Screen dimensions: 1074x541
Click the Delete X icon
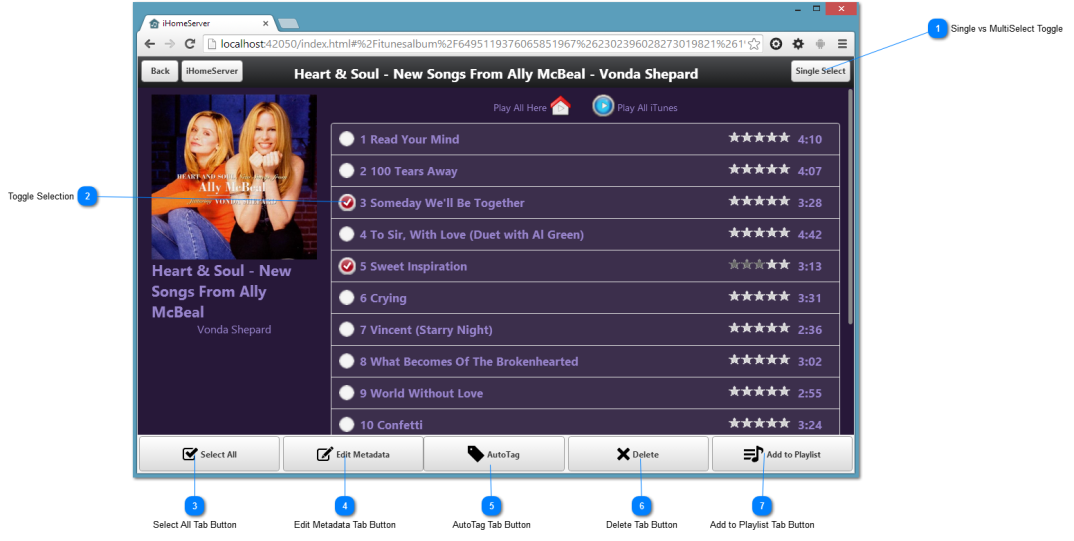pyautogui.click(x=623, y=454)
